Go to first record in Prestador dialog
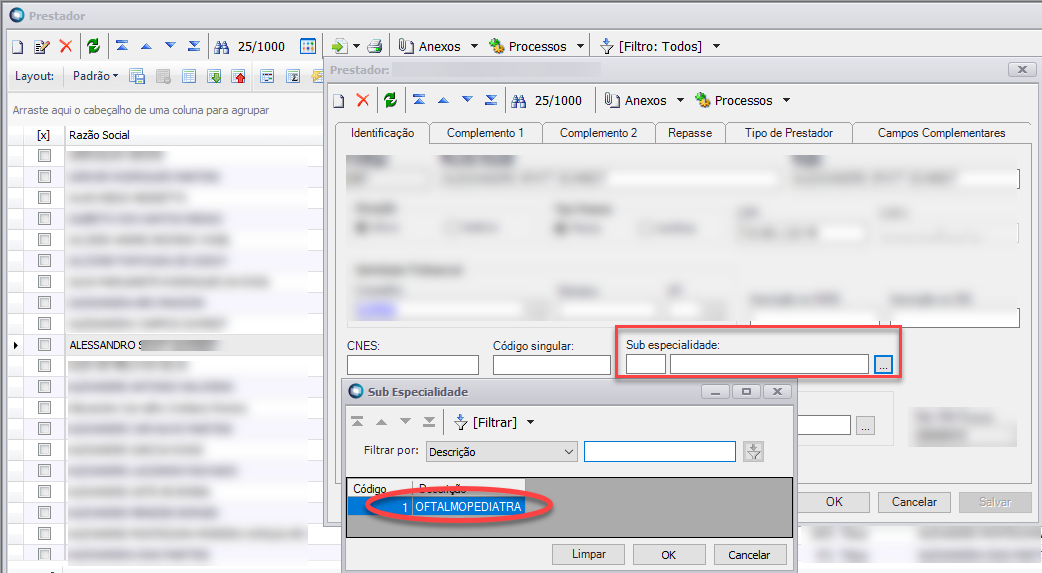Image resolution: width=1042 pixels, height=573 pixels. pyautogui.click(x=419, y=100)
